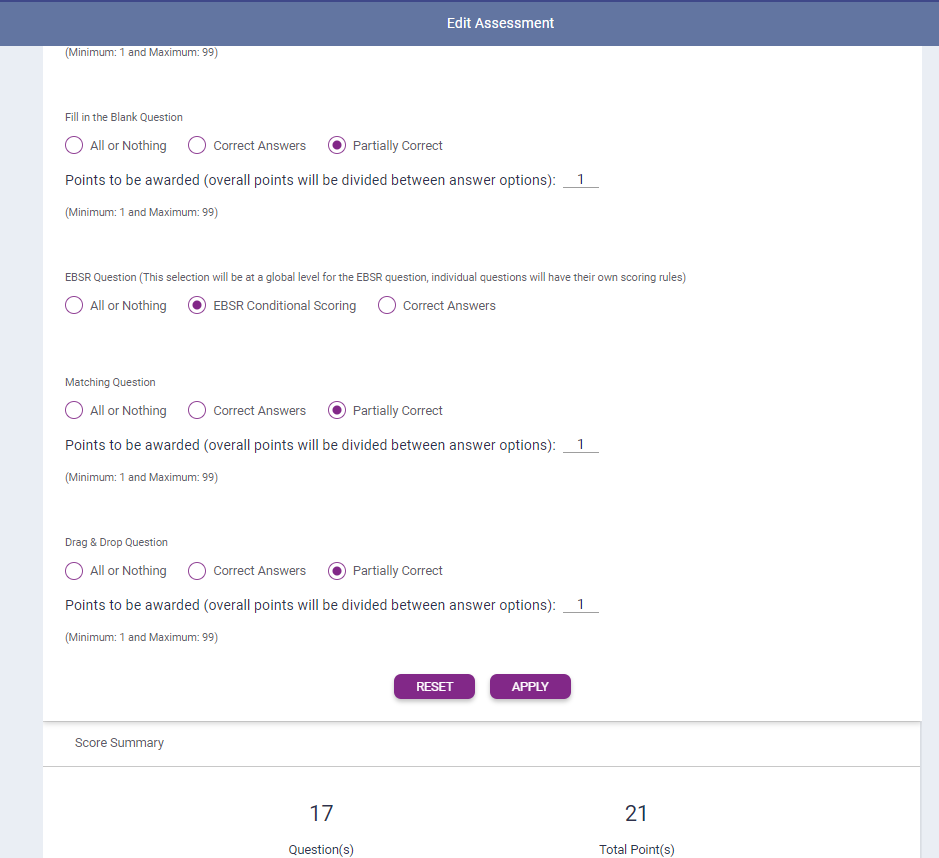Image resolution: width=939 pixels, height=858 pixels.
Task: Click the Total Point(s) value 21
Action: (636, 813)
